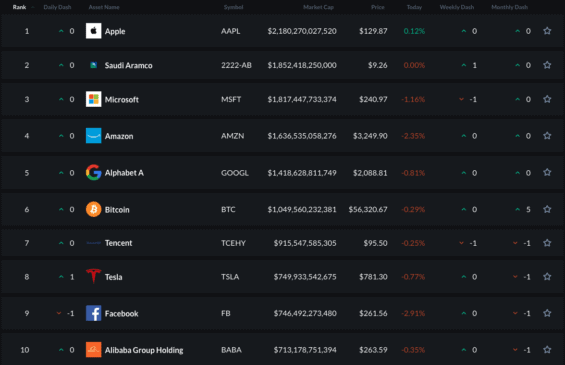
Task: Click the Weekly Dash column header
Action: click(x=457, y=7)
